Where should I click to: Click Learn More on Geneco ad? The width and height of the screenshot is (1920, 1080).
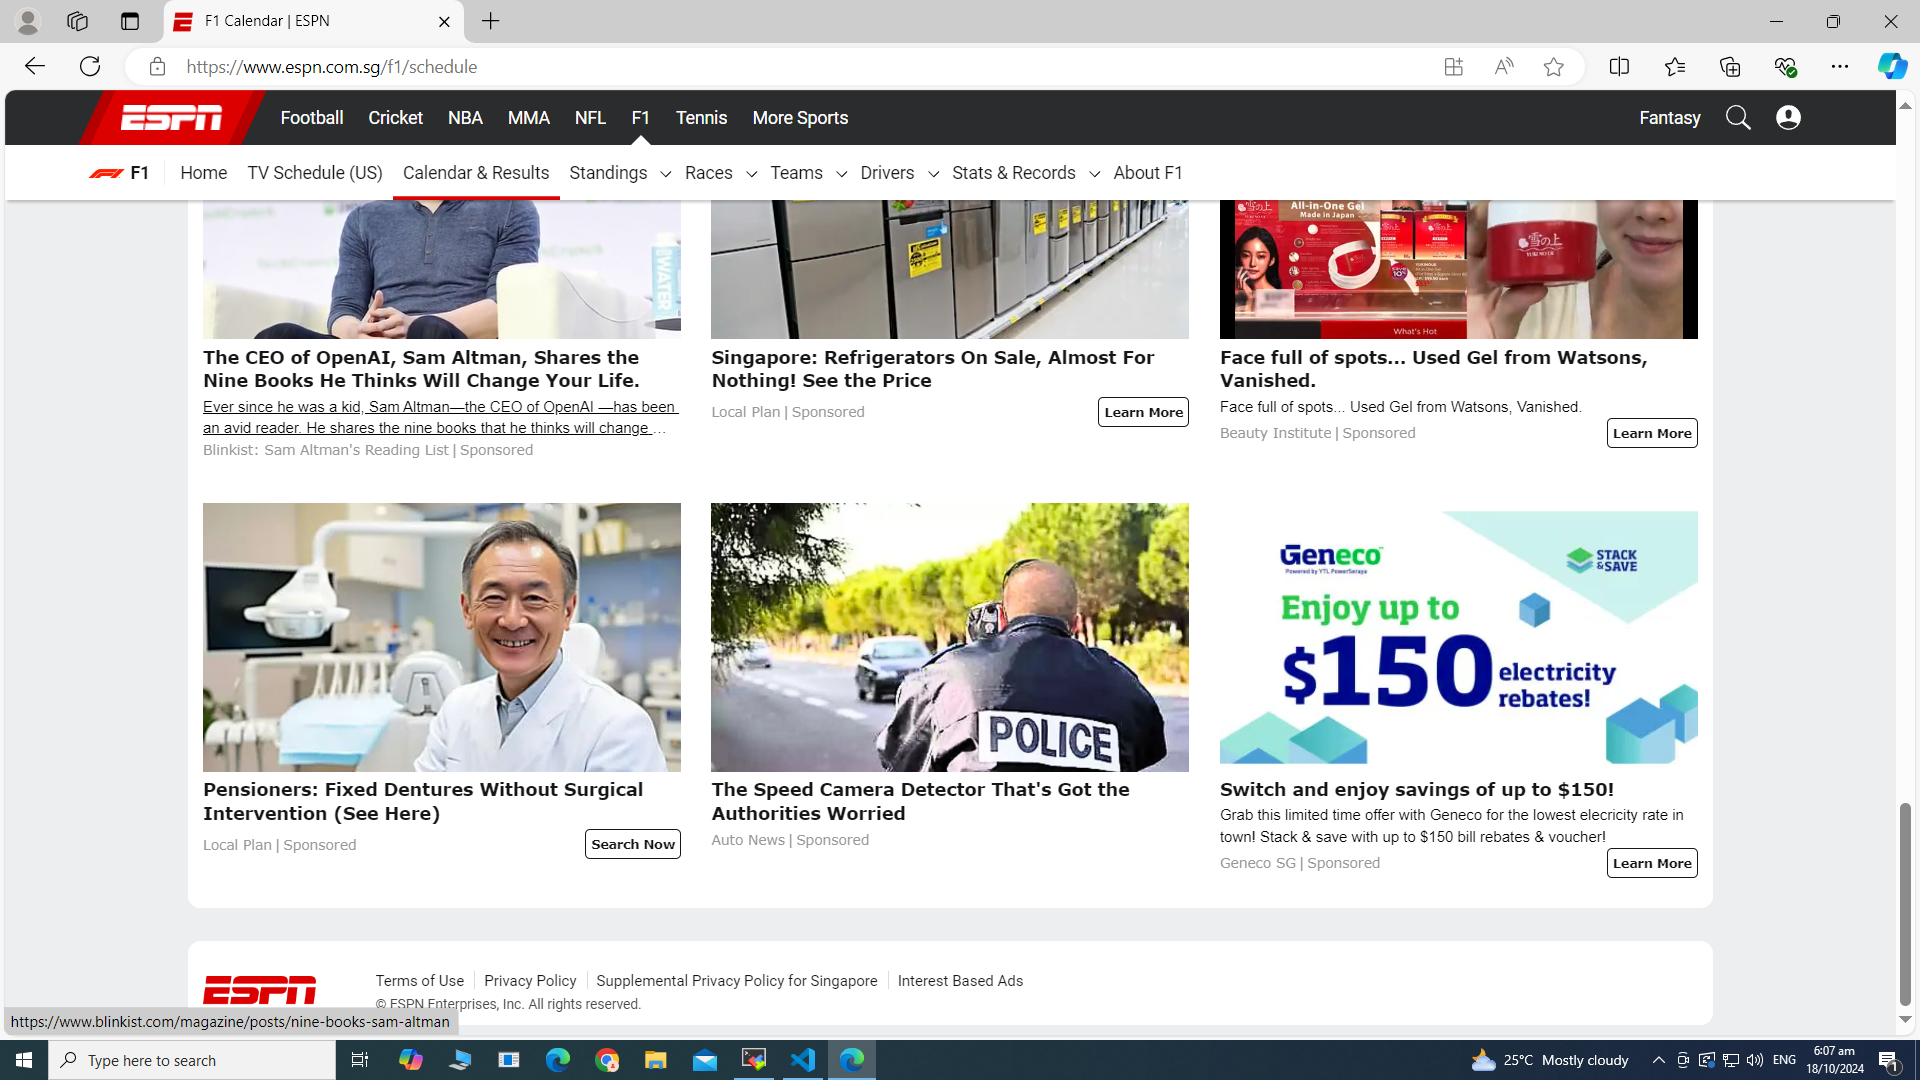1652,863
